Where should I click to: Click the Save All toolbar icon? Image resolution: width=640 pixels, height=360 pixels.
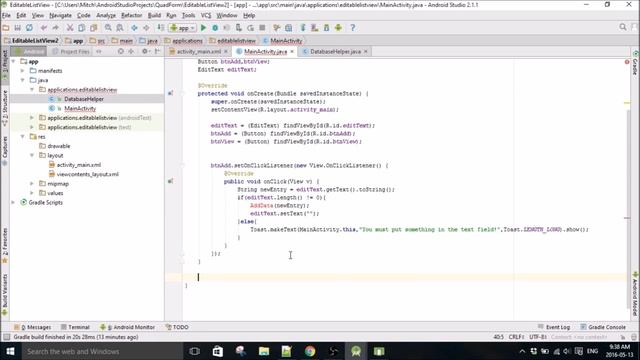[17, 28]
